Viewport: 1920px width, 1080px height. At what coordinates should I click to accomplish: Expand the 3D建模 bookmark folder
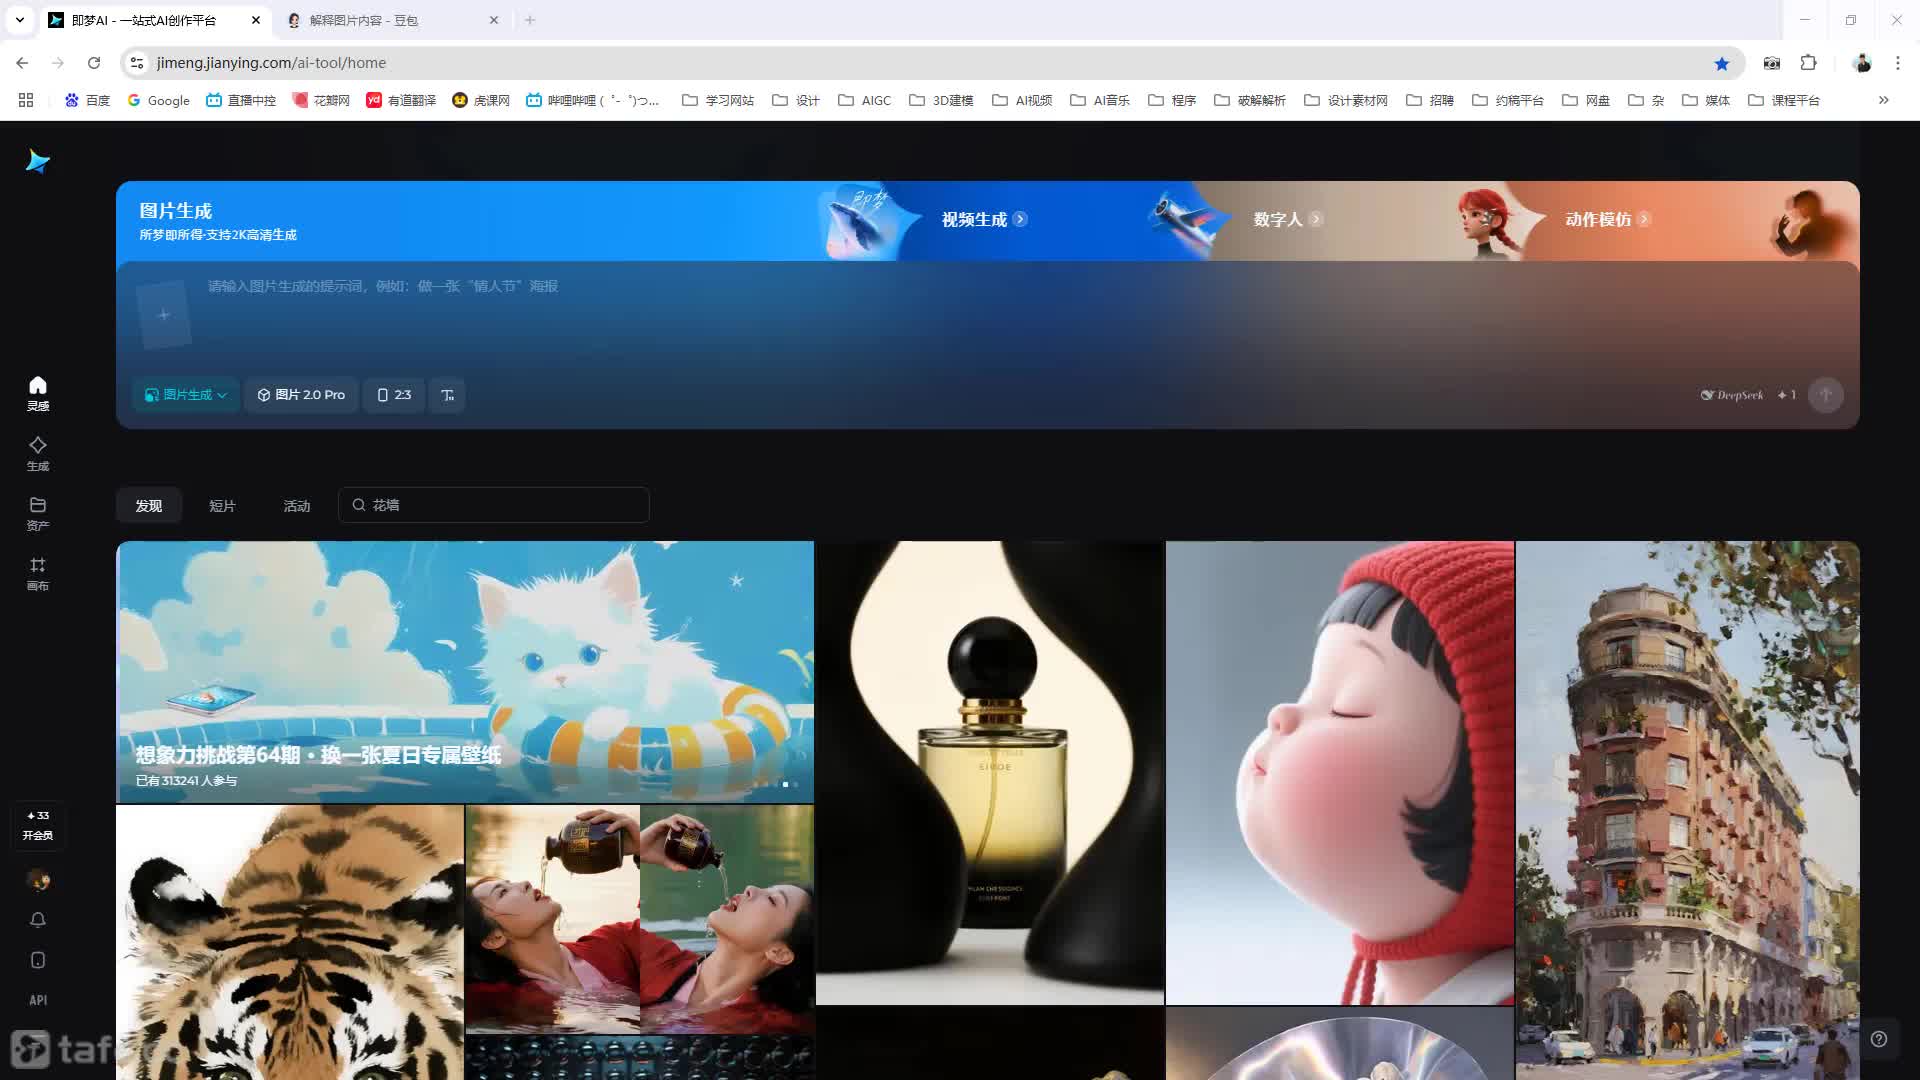pos(941,100)
